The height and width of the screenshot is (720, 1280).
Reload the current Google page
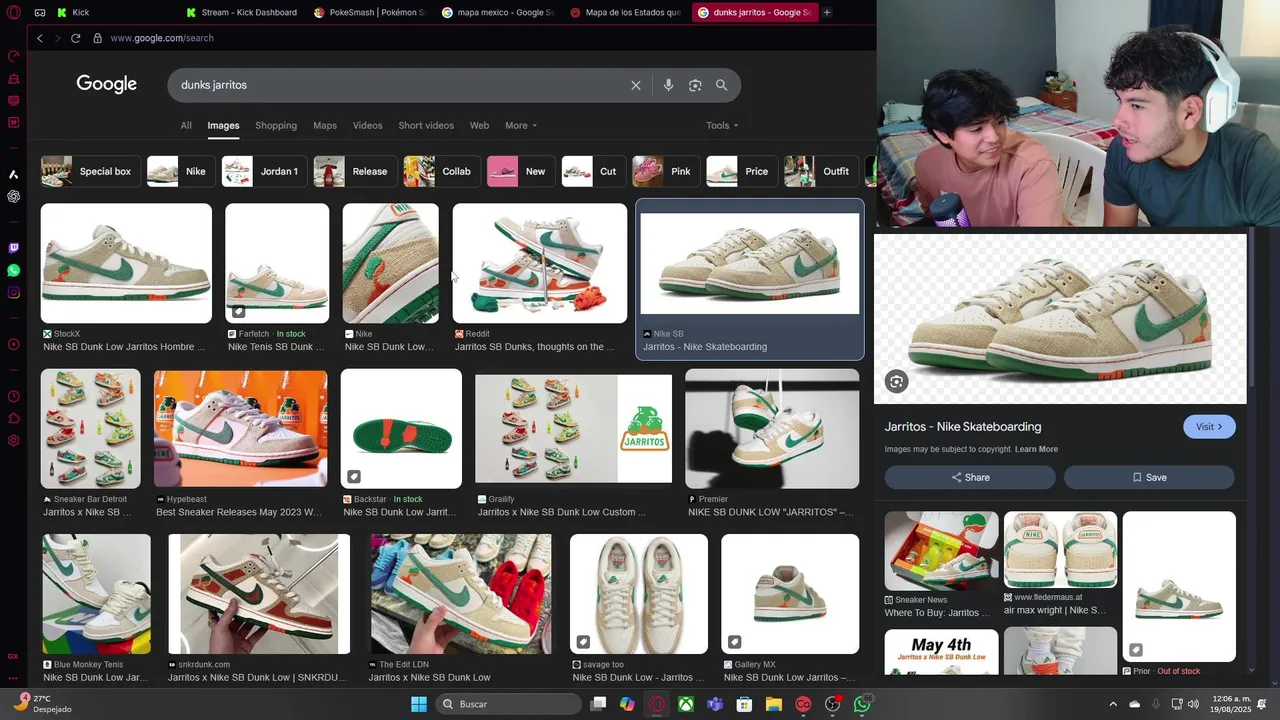pyautogui.click(x=75, y=38)
